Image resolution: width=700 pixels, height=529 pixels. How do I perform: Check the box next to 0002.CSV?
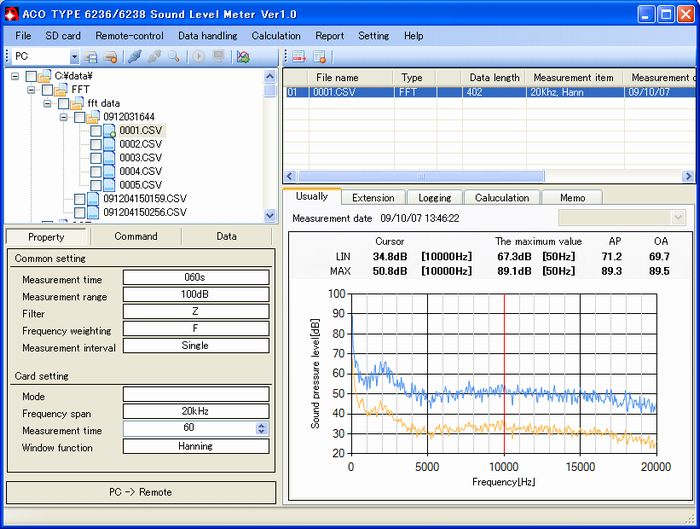click(x=96, y=144)
